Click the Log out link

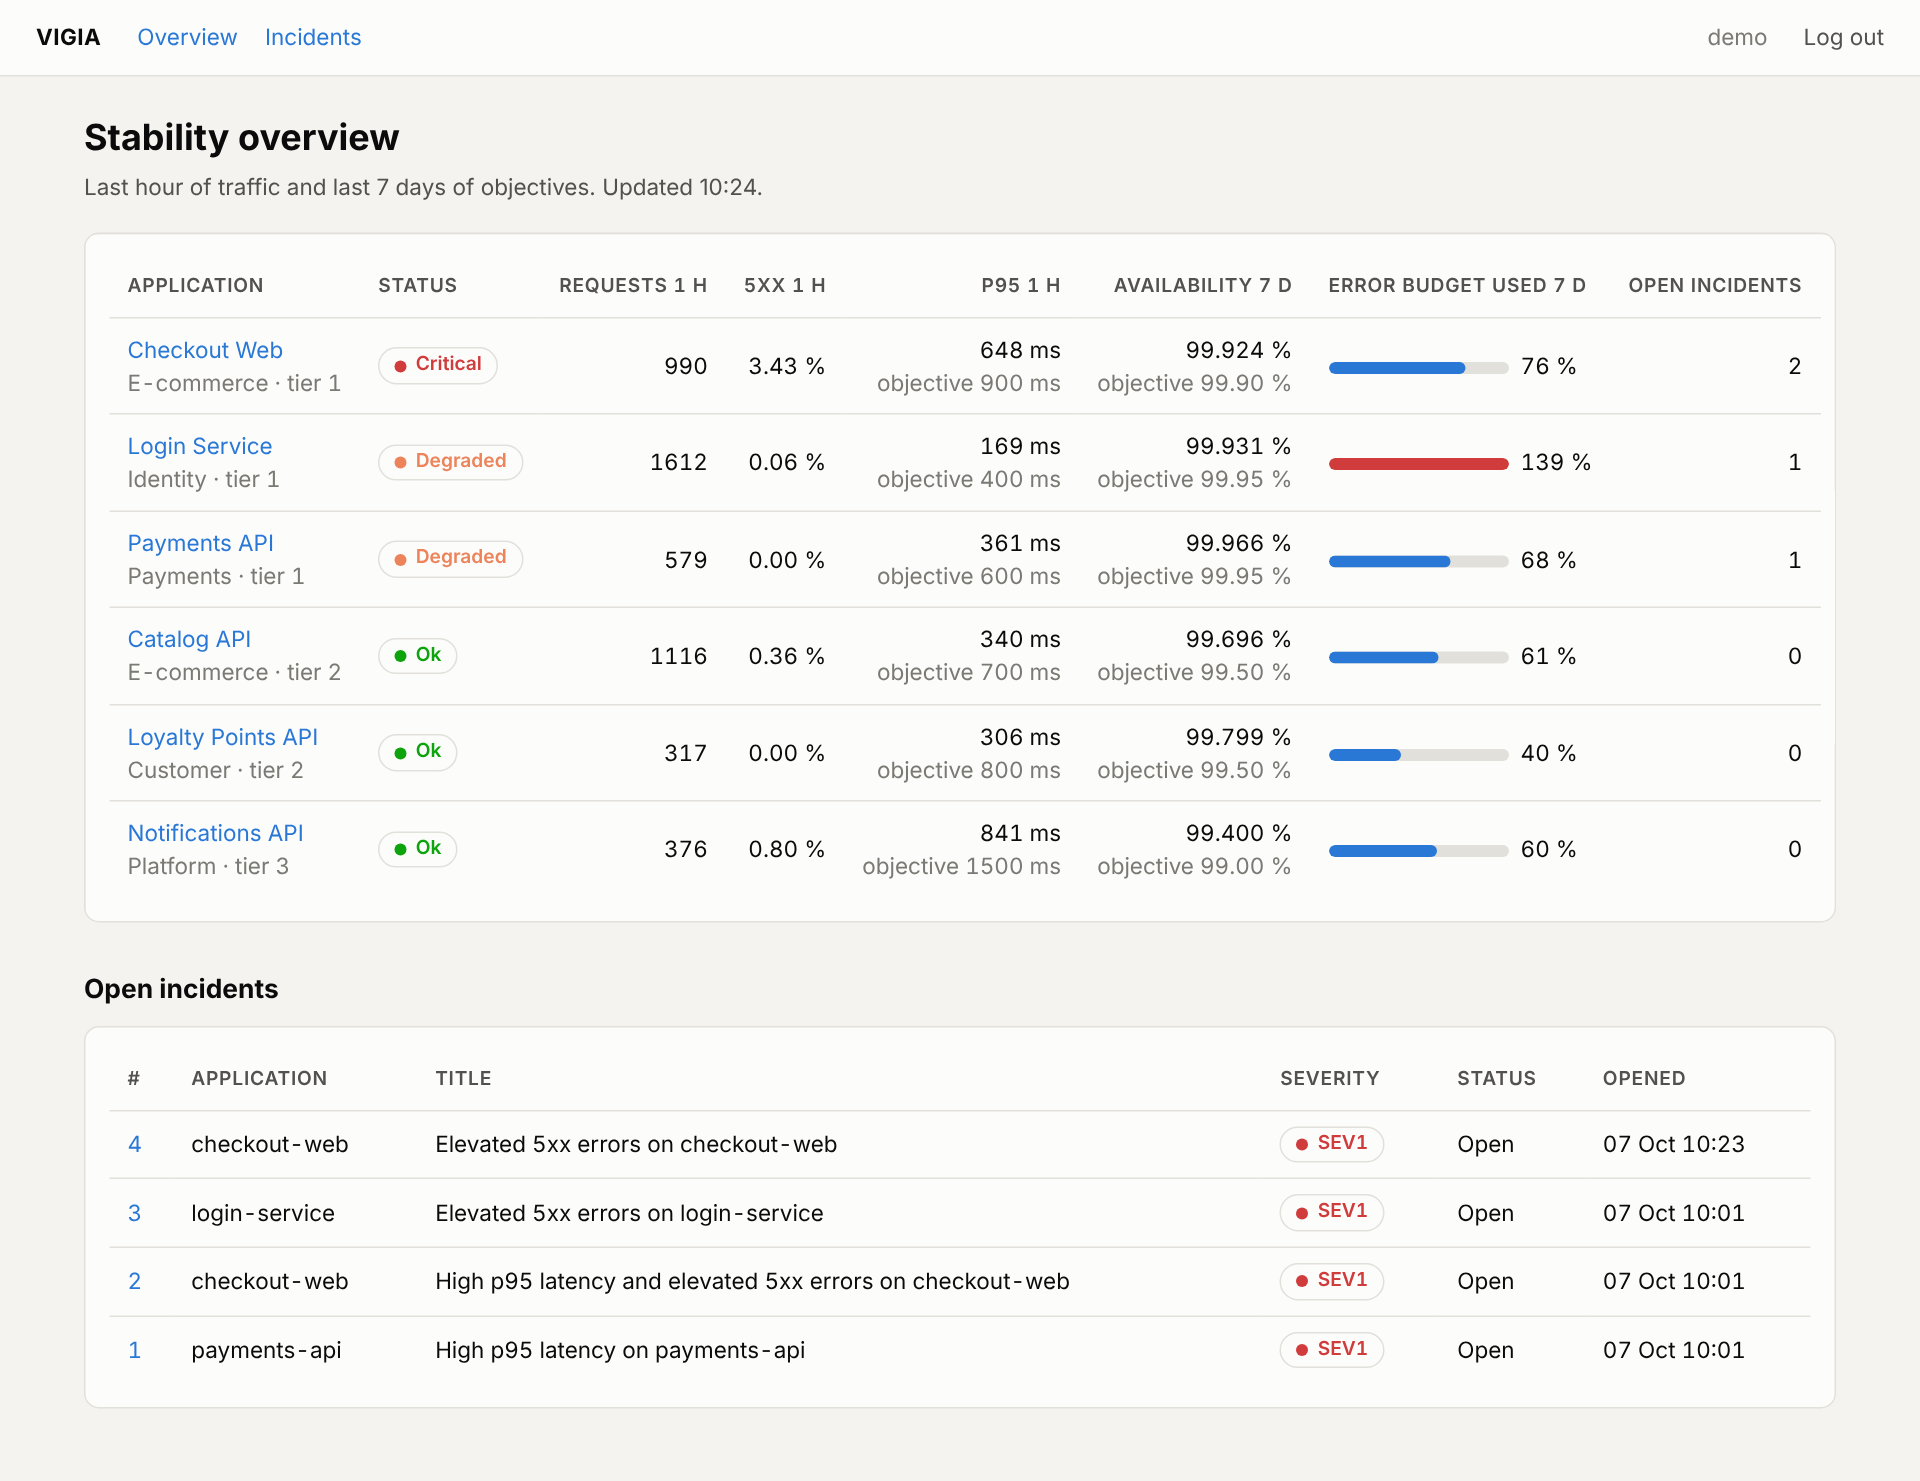pos(1843,37)
